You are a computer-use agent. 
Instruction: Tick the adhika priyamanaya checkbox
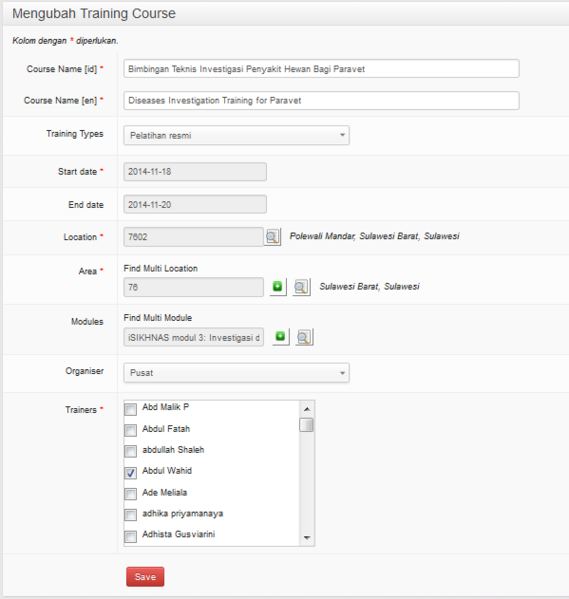pos(130,515)
